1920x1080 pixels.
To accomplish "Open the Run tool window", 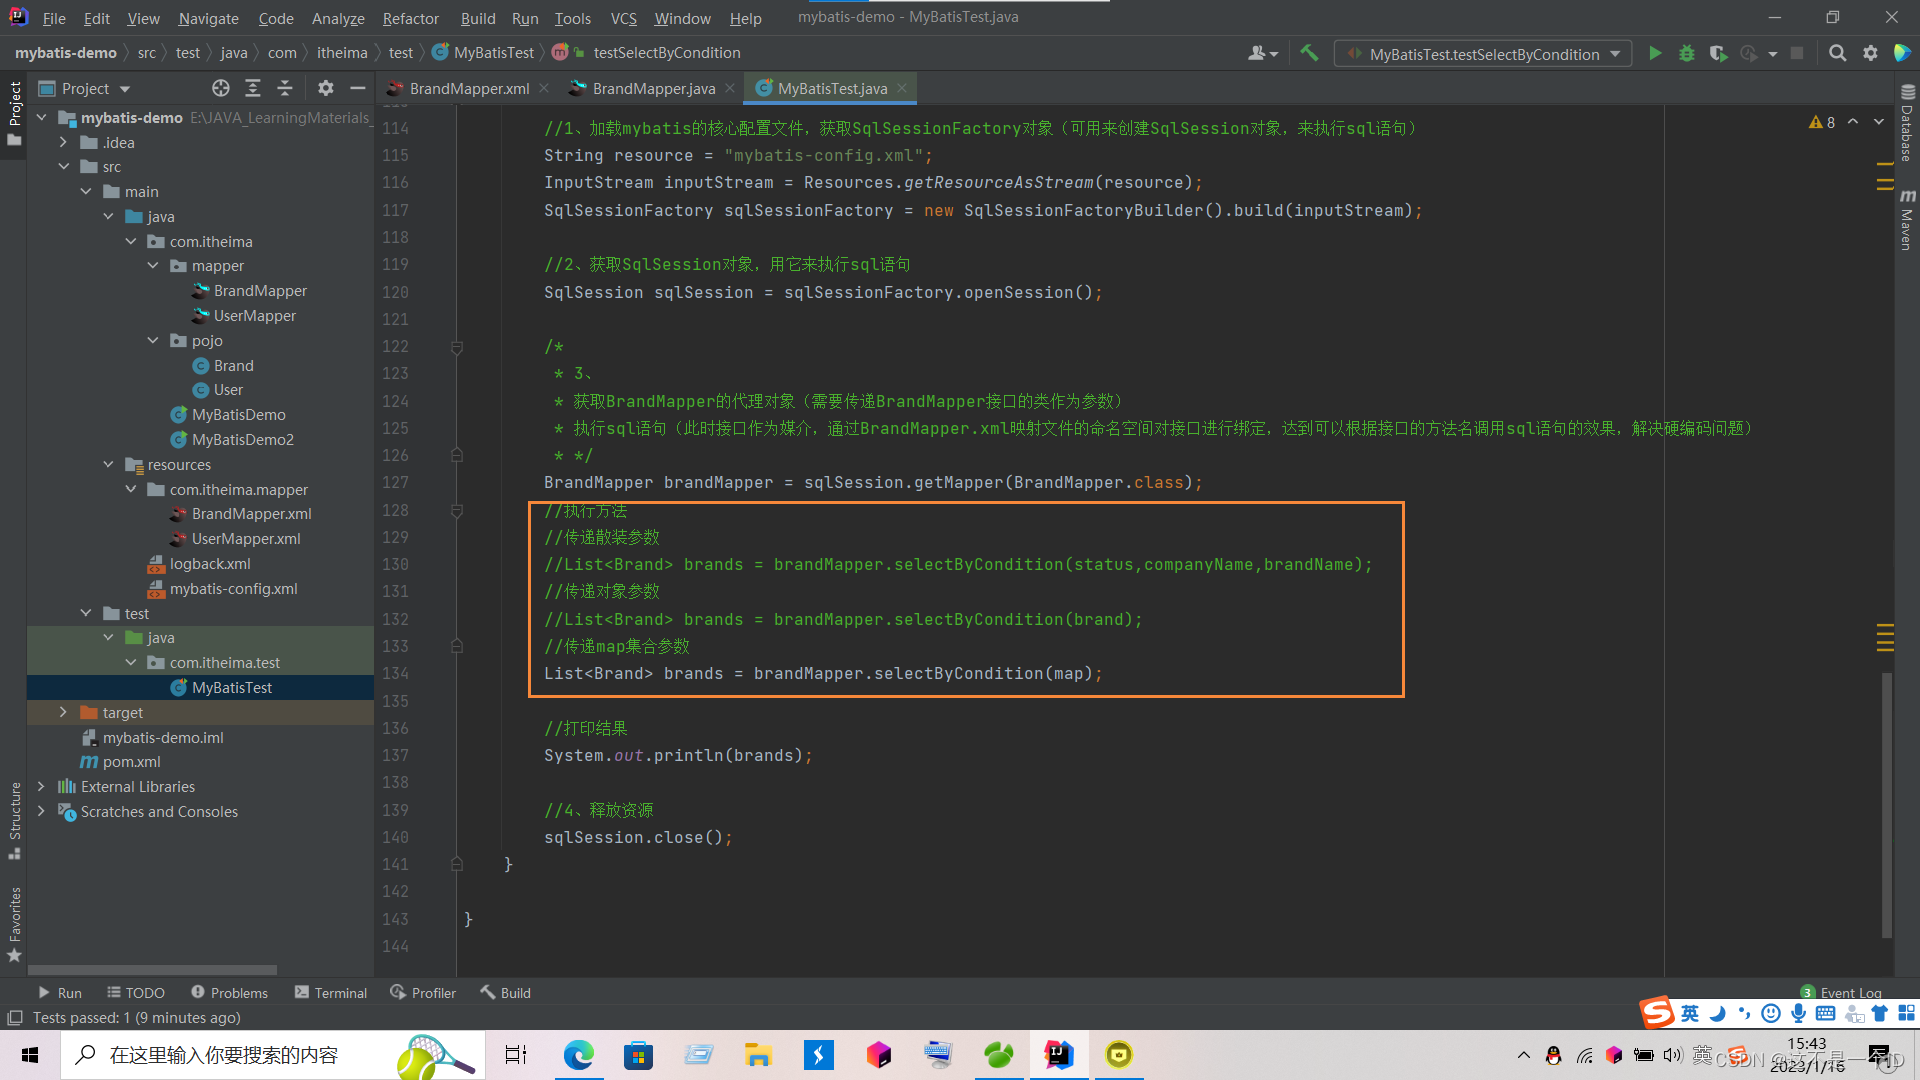I will click(x=60, y=993).
